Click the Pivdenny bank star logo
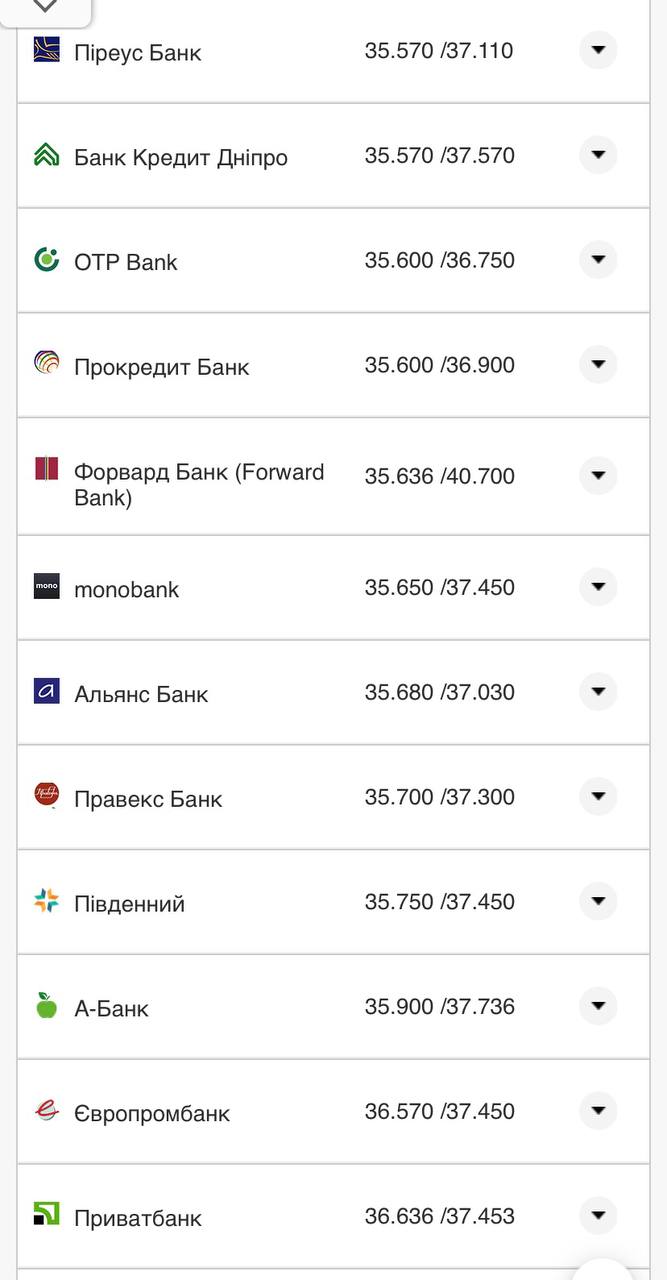Image resolution: width=667 pixels, height=1280 pixels. point(46,898)
